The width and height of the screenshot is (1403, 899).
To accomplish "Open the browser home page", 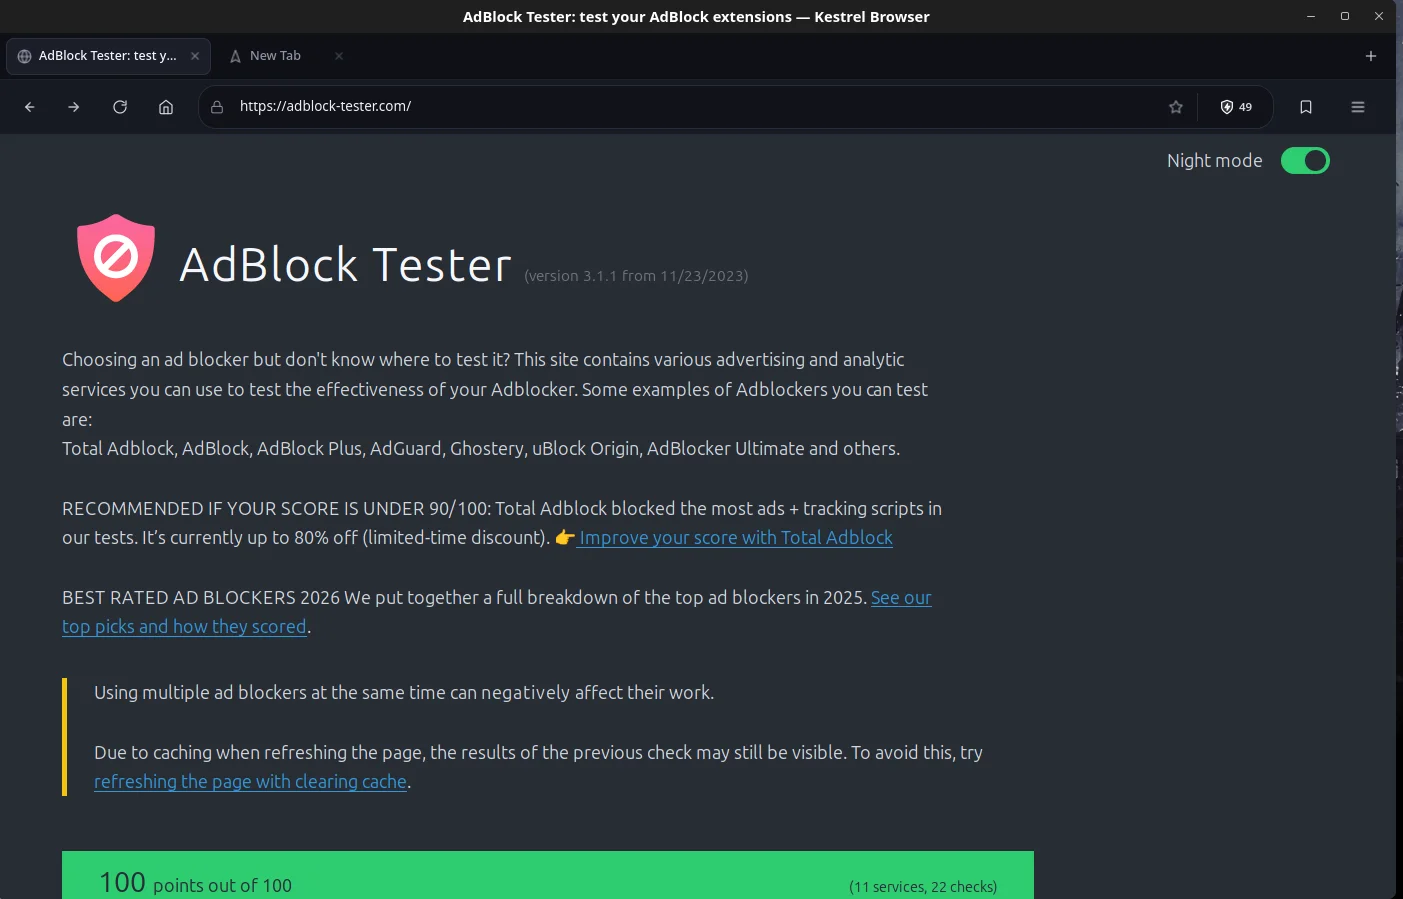I will 166,107.
